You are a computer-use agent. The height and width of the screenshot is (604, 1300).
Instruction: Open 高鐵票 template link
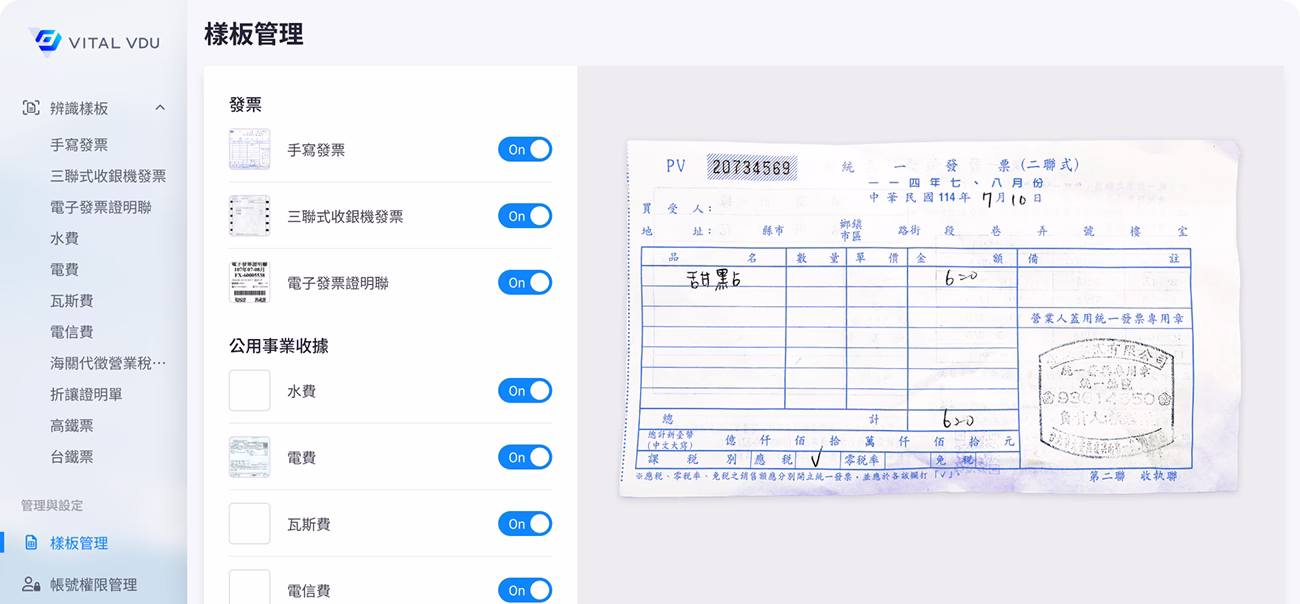pyautogui.click(x=72, y=425)
